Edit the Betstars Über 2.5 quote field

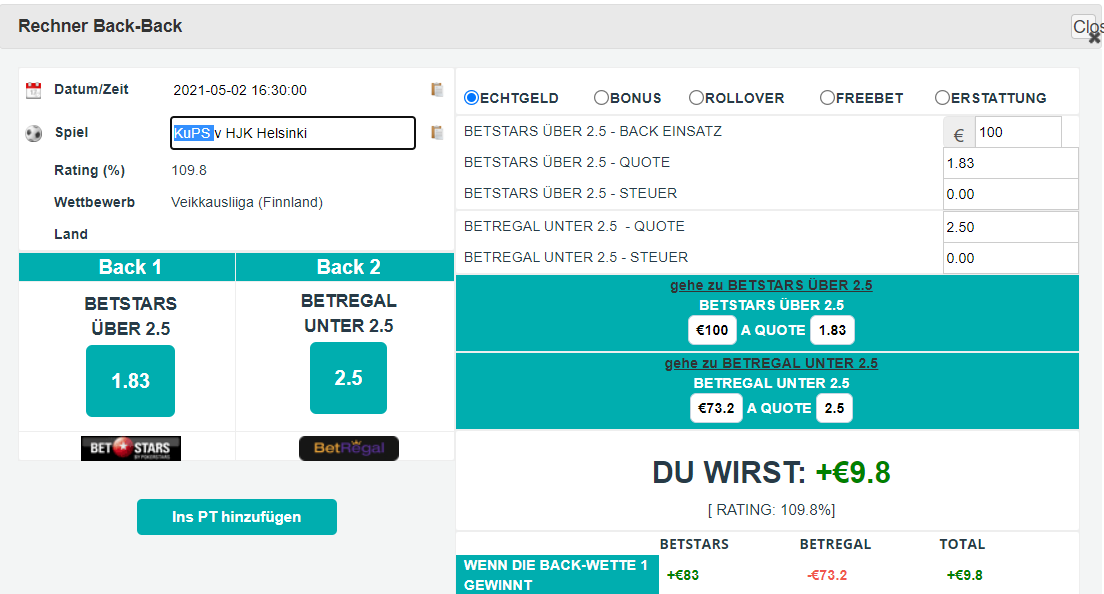pos(1010,163)
